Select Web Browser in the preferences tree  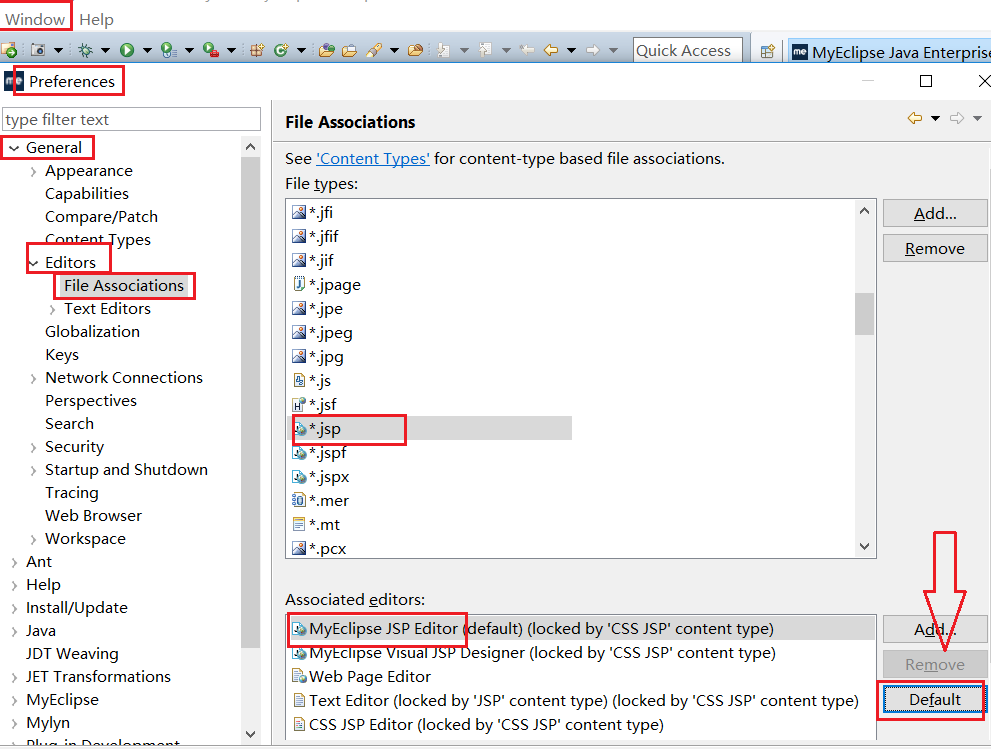tap(94, 516)
